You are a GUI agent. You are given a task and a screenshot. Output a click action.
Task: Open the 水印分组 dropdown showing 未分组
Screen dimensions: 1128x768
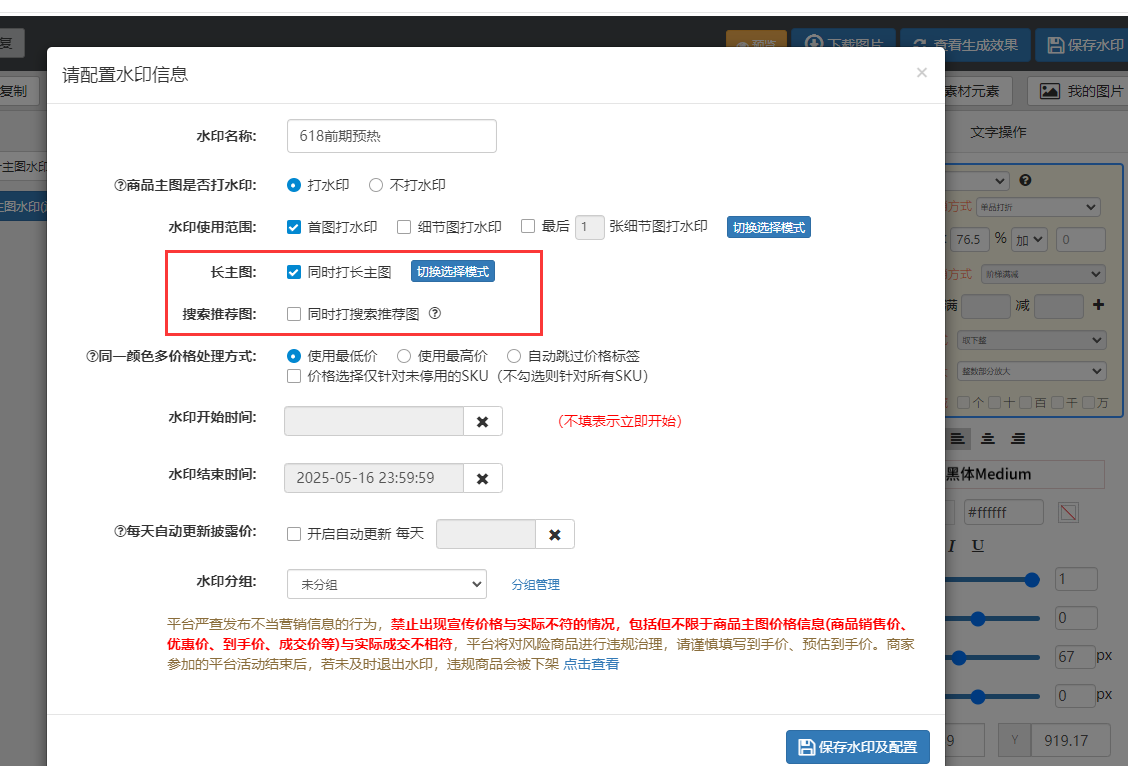(x=386, y=584)
